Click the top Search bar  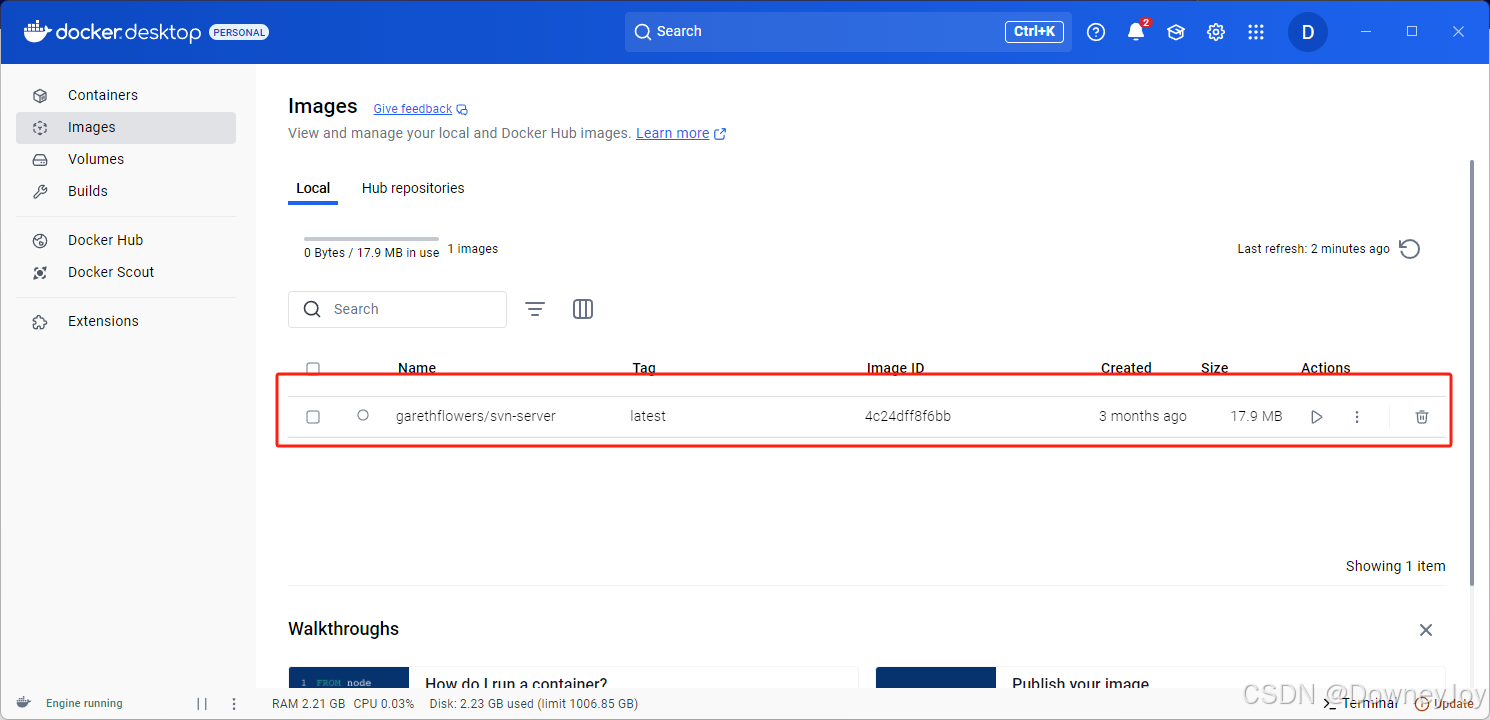coord(848,32)
